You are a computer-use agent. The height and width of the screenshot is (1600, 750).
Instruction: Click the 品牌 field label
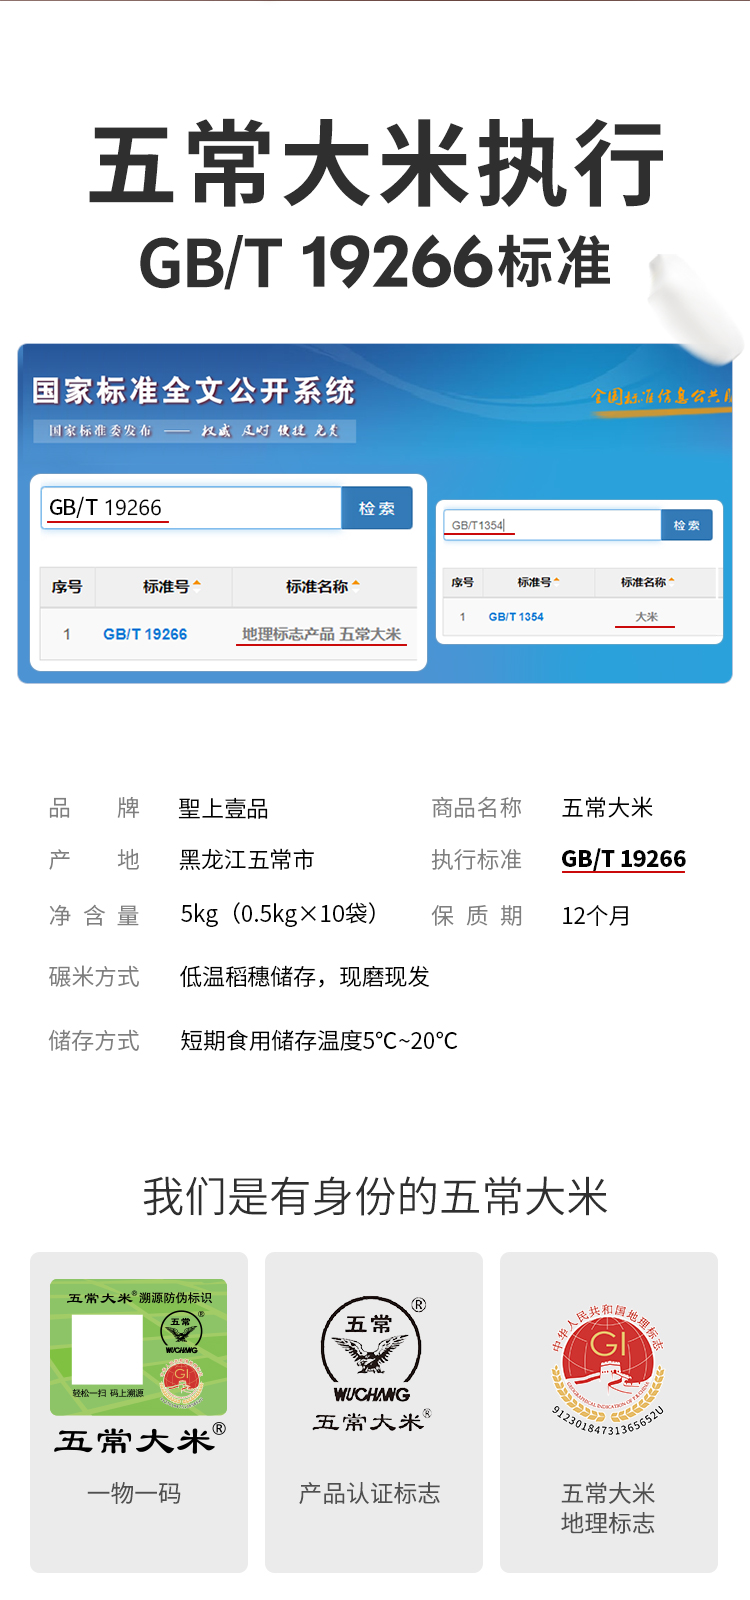point(94,808)
